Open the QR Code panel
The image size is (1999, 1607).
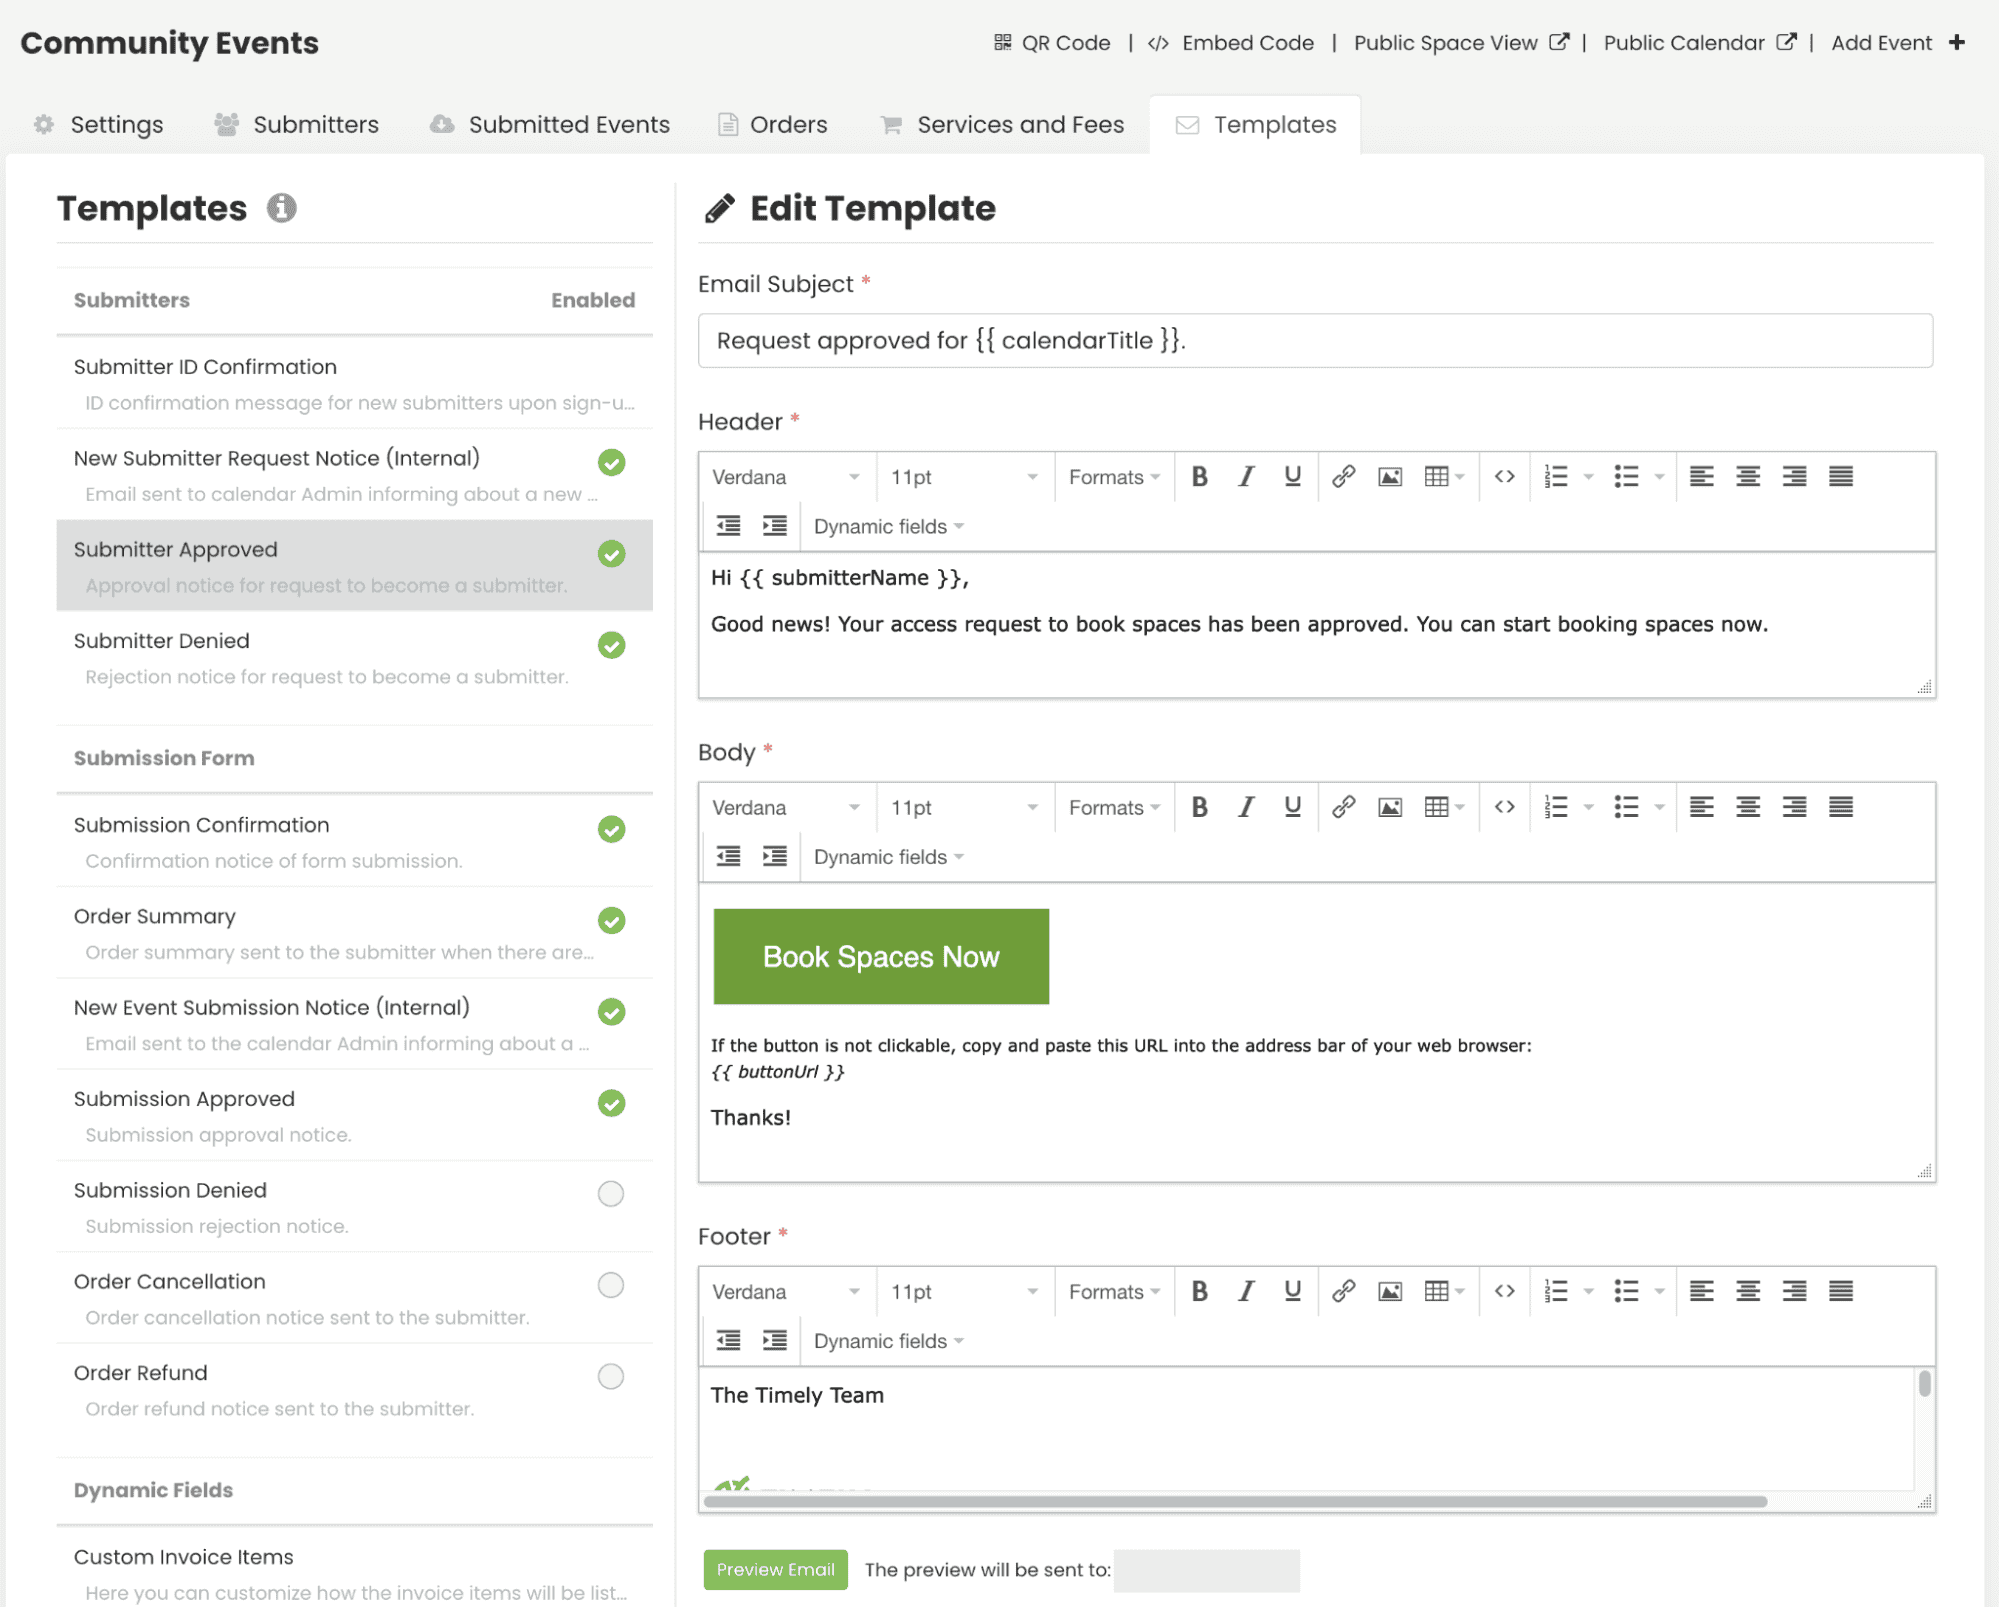(1052, 42)
